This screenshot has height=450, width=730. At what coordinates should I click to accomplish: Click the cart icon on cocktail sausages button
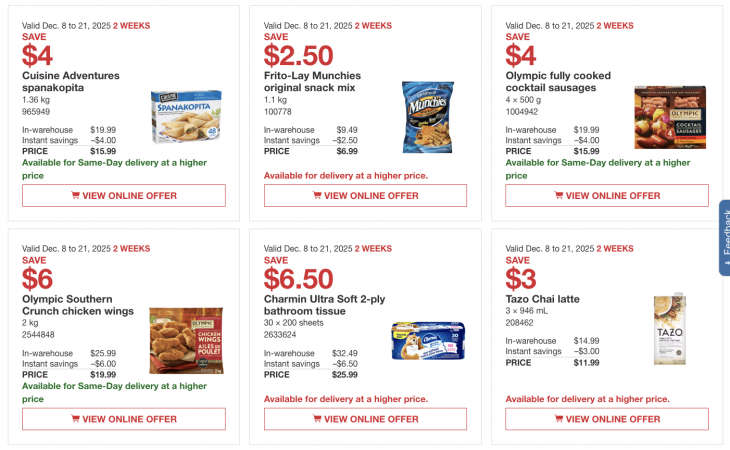[560, 196]
